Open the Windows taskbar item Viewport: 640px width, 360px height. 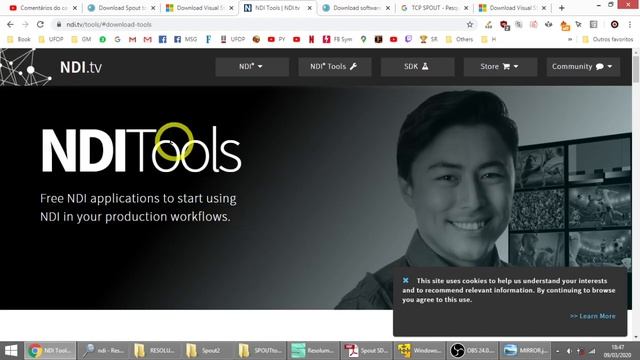(x=419, y=350)
